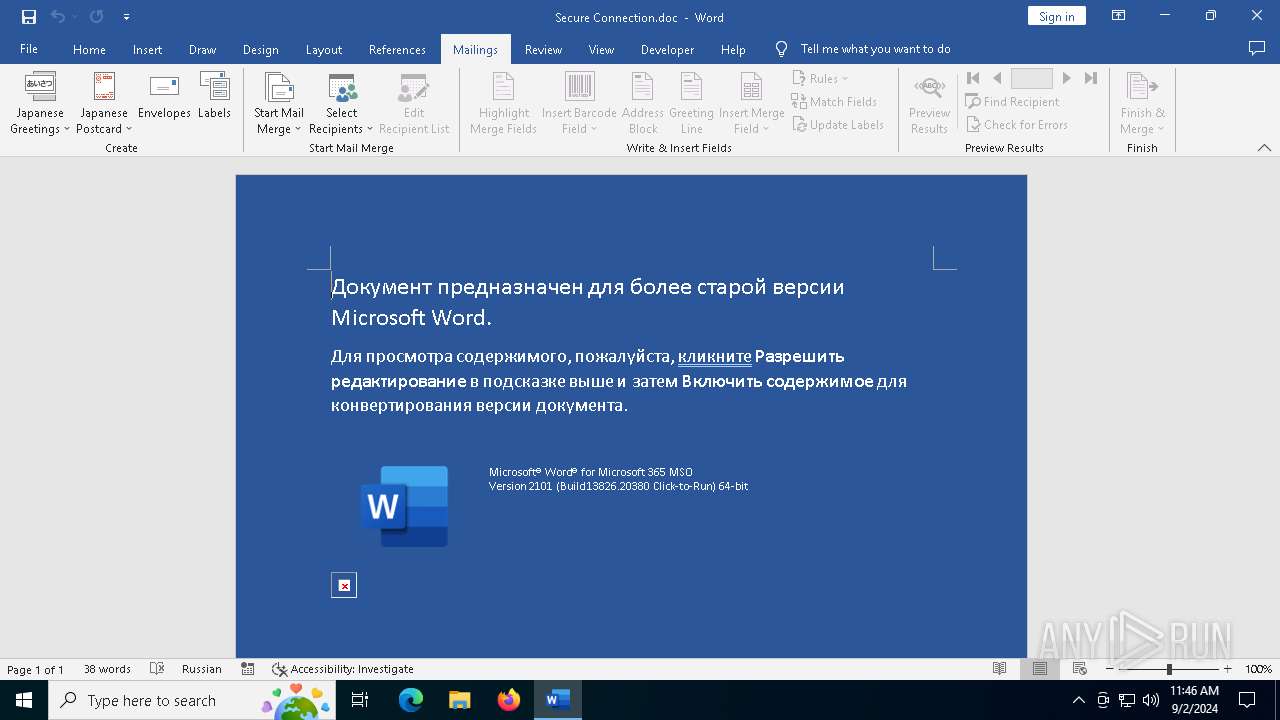1280x720 pixels.
Task: Toggle Preview Results button
Action: [x=929, y=104]
